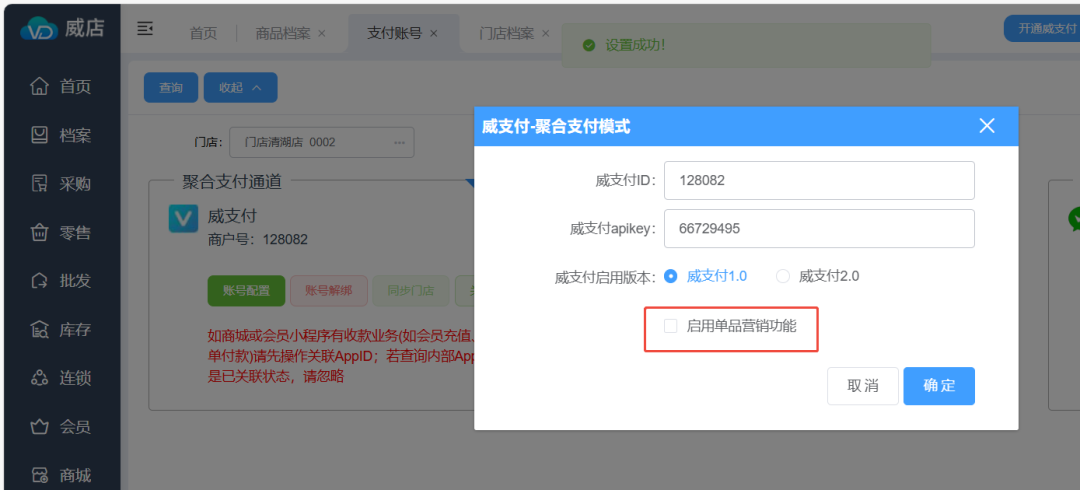Open 会员 in the left sidebar

pyautogui.click(x=61, y=427)
